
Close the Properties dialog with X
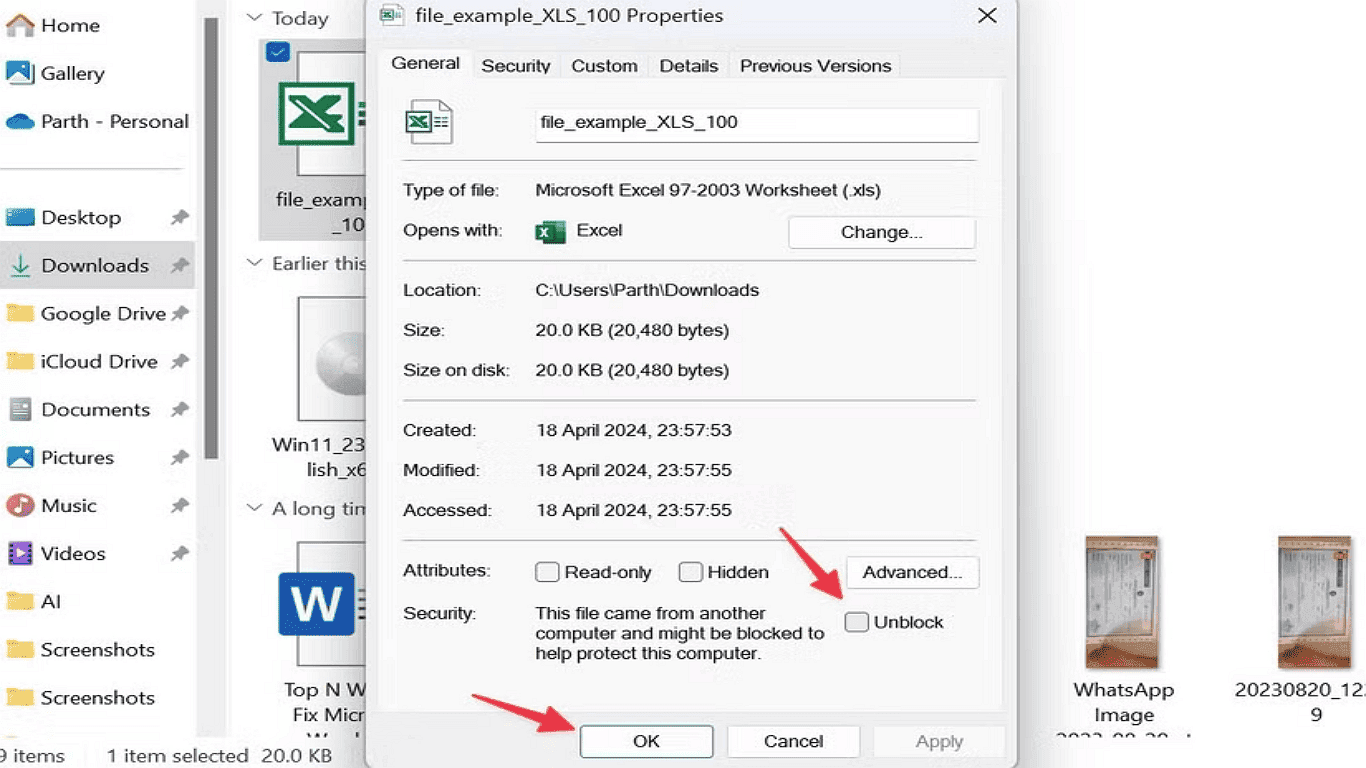[x=987, y=16]
